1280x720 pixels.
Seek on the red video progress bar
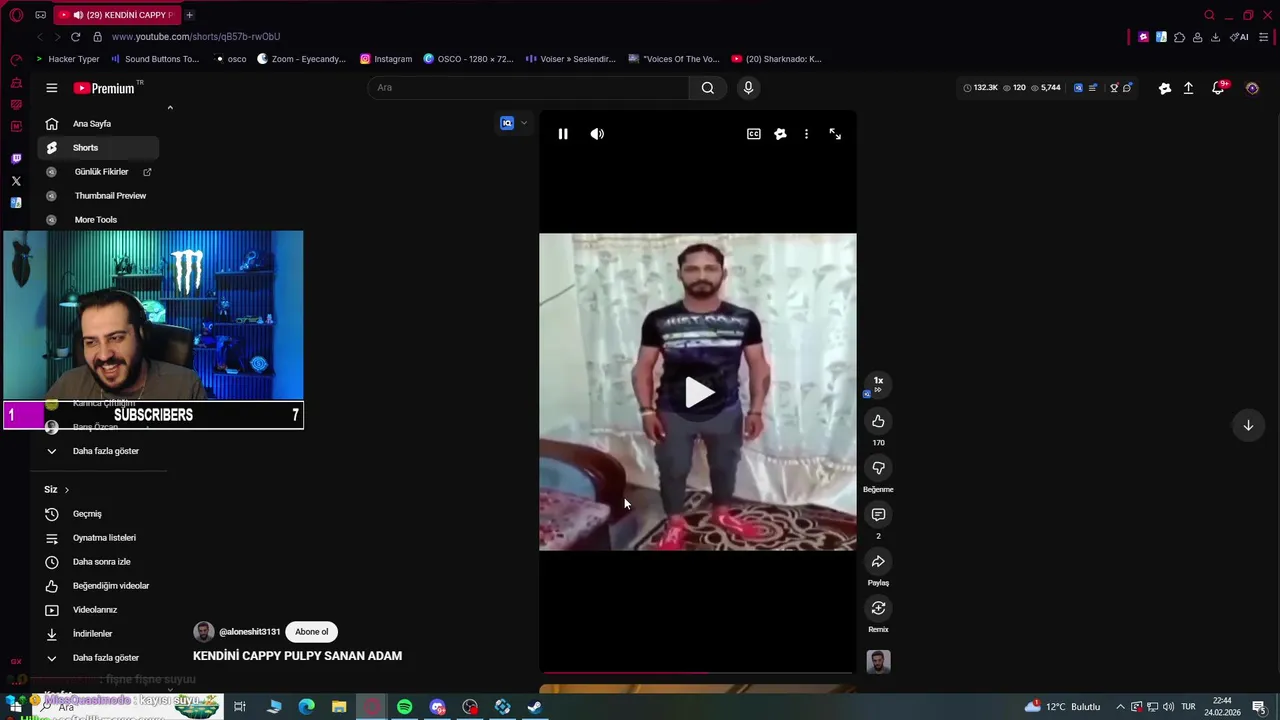698,673
